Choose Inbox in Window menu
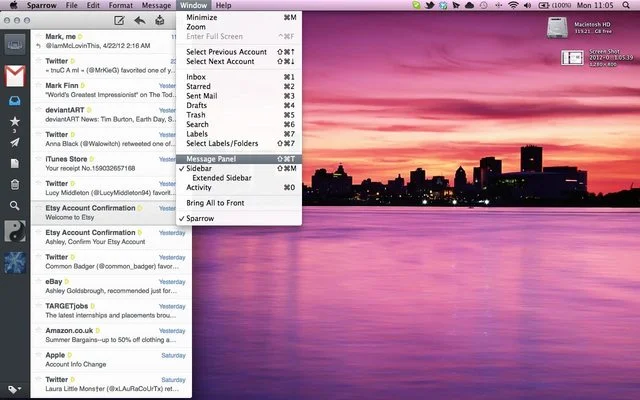This screenshot has height=400, width=640. coord(239,77)
